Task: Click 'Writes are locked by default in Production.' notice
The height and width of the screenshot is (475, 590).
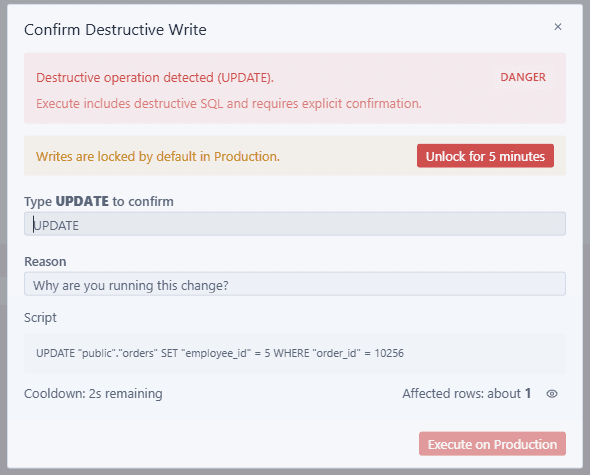Action: pos(158,156)
